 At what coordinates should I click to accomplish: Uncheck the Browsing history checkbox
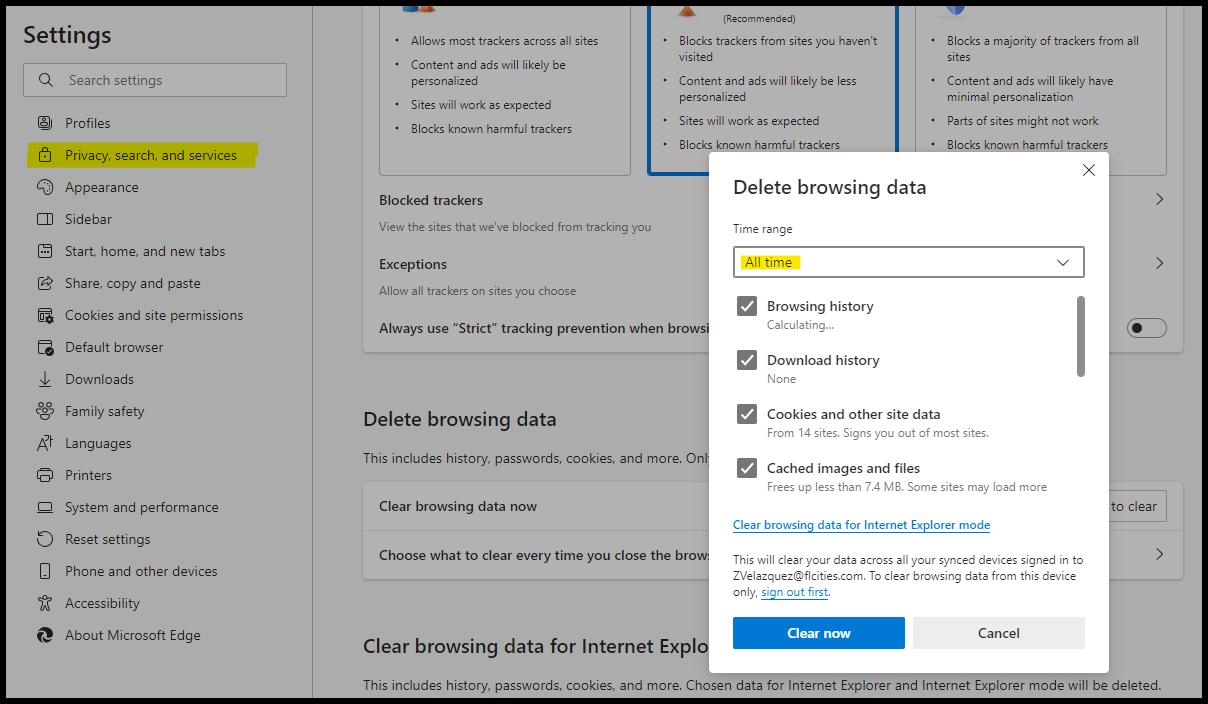(747, 306)
